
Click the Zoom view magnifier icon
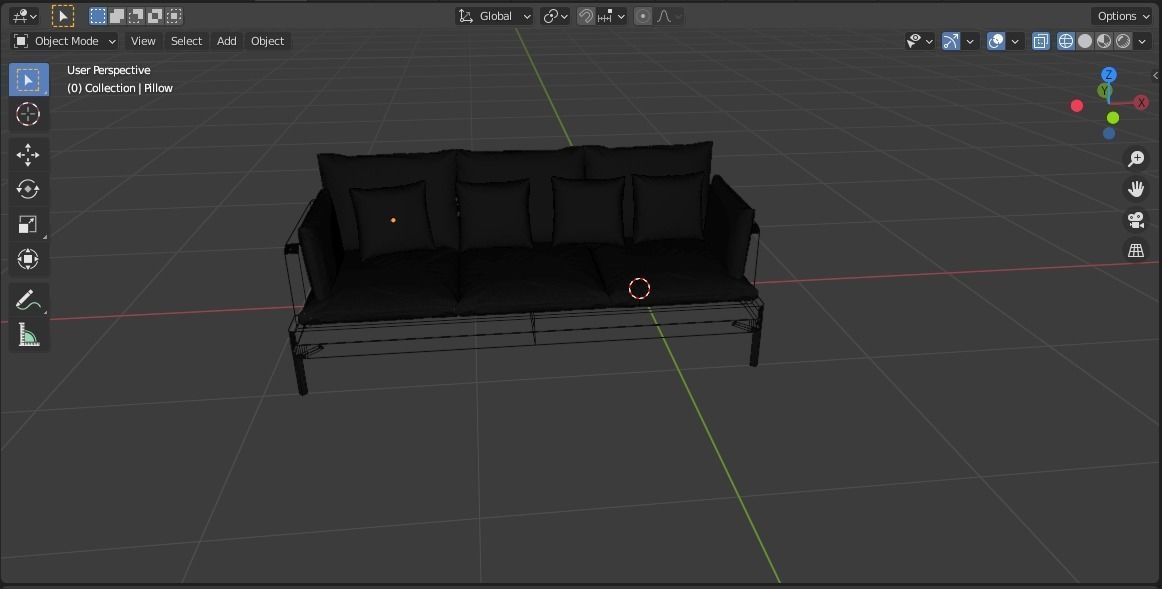click(1135, 159)
